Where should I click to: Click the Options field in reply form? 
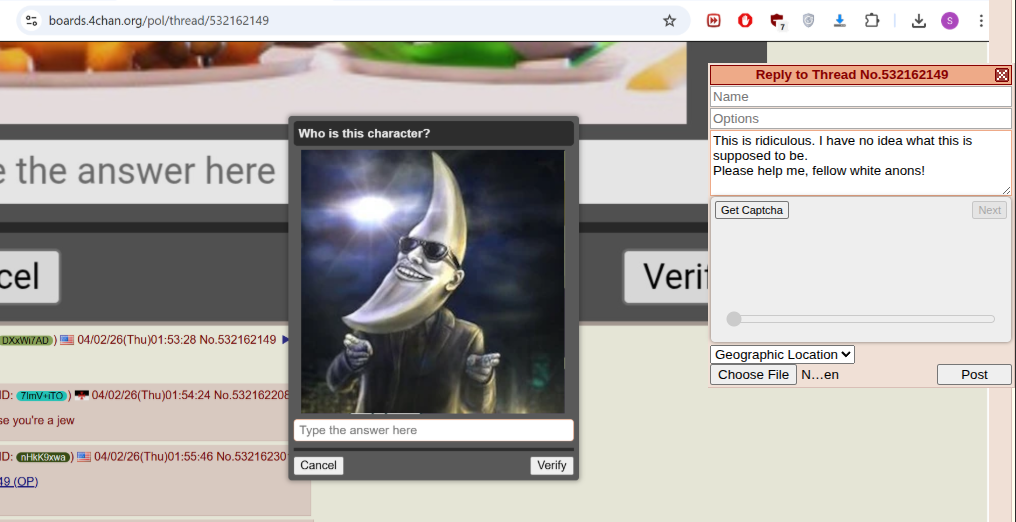click(860, 119)
